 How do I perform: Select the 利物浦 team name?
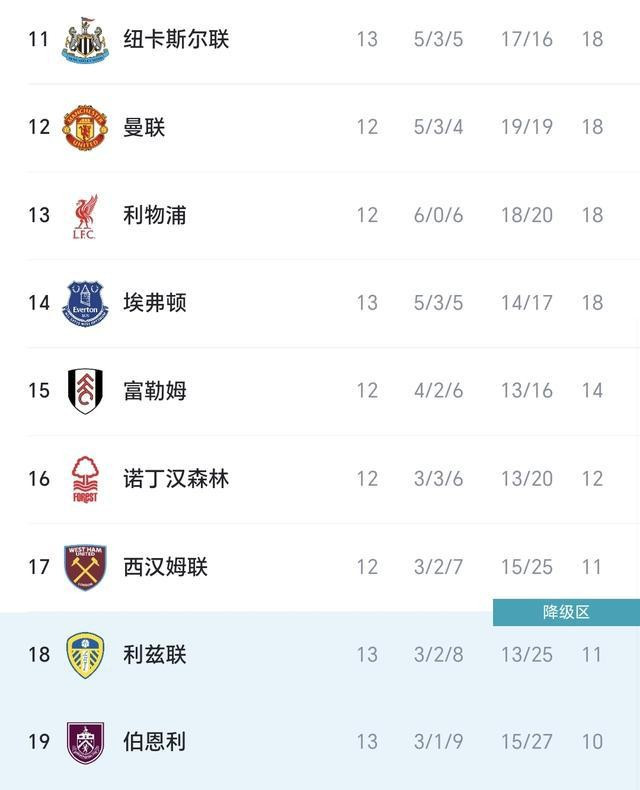pos(155,215)
